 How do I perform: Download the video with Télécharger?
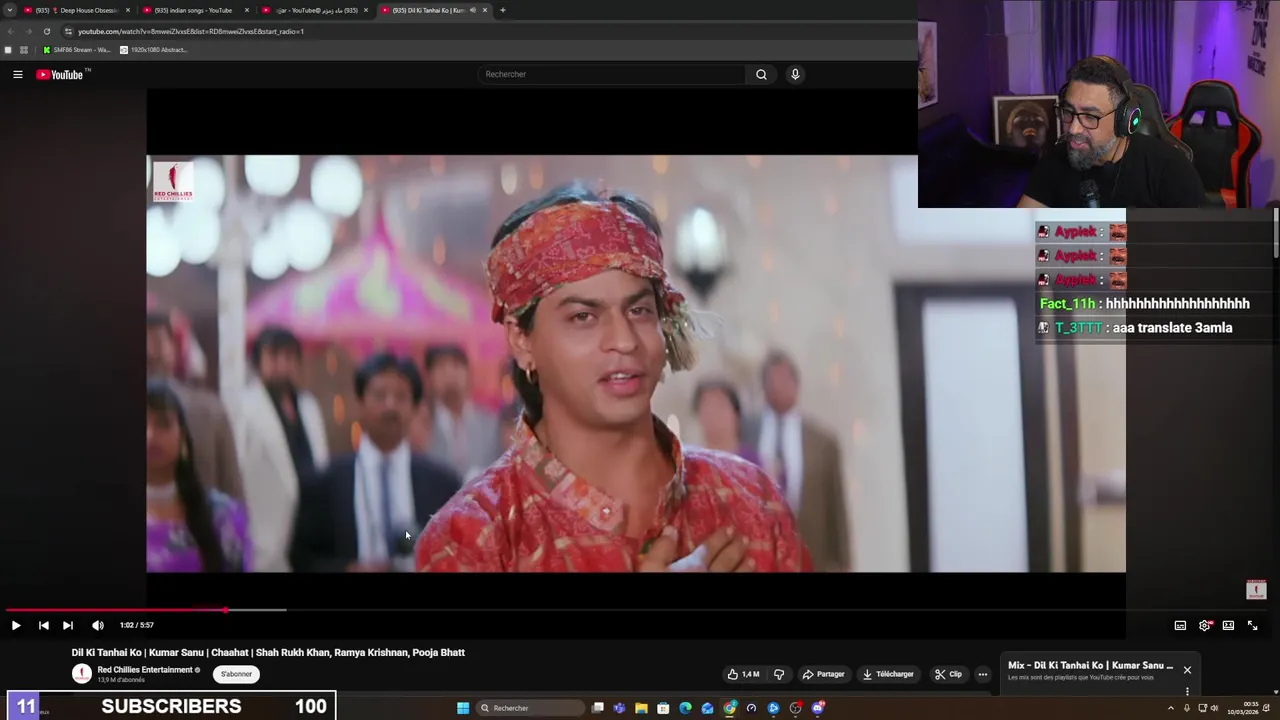(888, 674)
